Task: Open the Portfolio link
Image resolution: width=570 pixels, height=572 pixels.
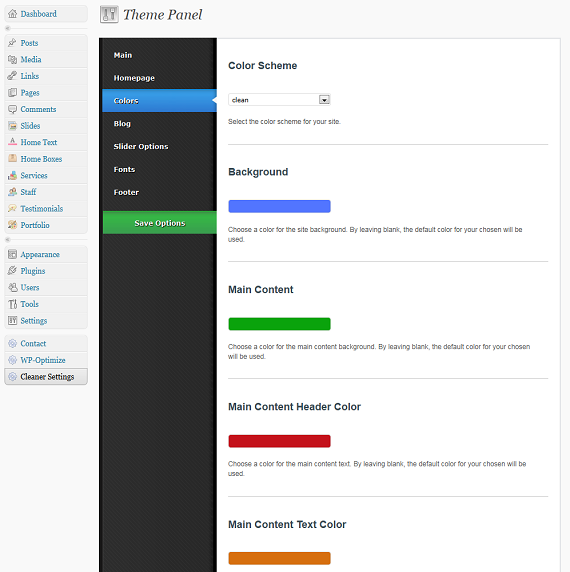Action: 35,225
